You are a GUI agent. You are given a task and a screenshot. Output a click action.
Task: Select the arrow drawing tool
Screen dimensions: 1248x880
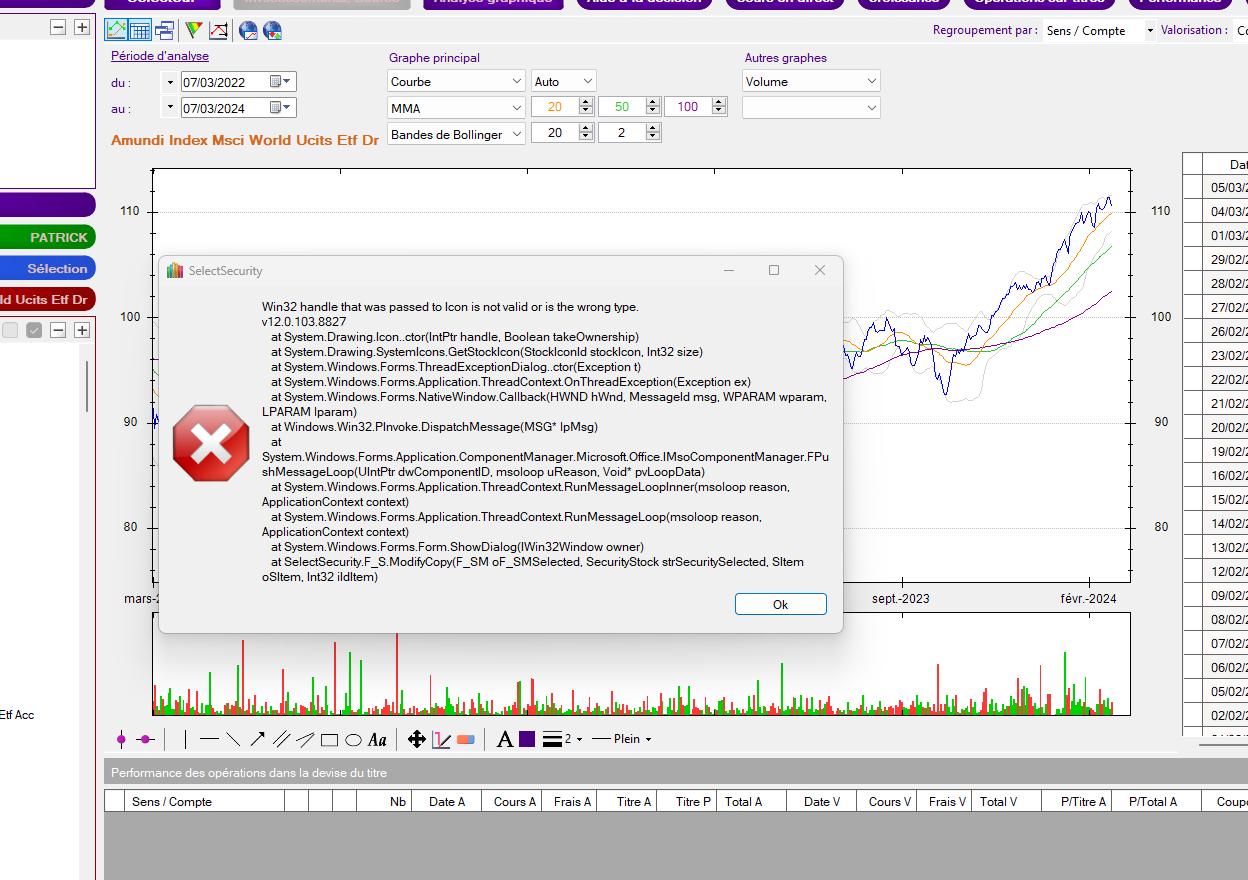(x=257, y=740)
